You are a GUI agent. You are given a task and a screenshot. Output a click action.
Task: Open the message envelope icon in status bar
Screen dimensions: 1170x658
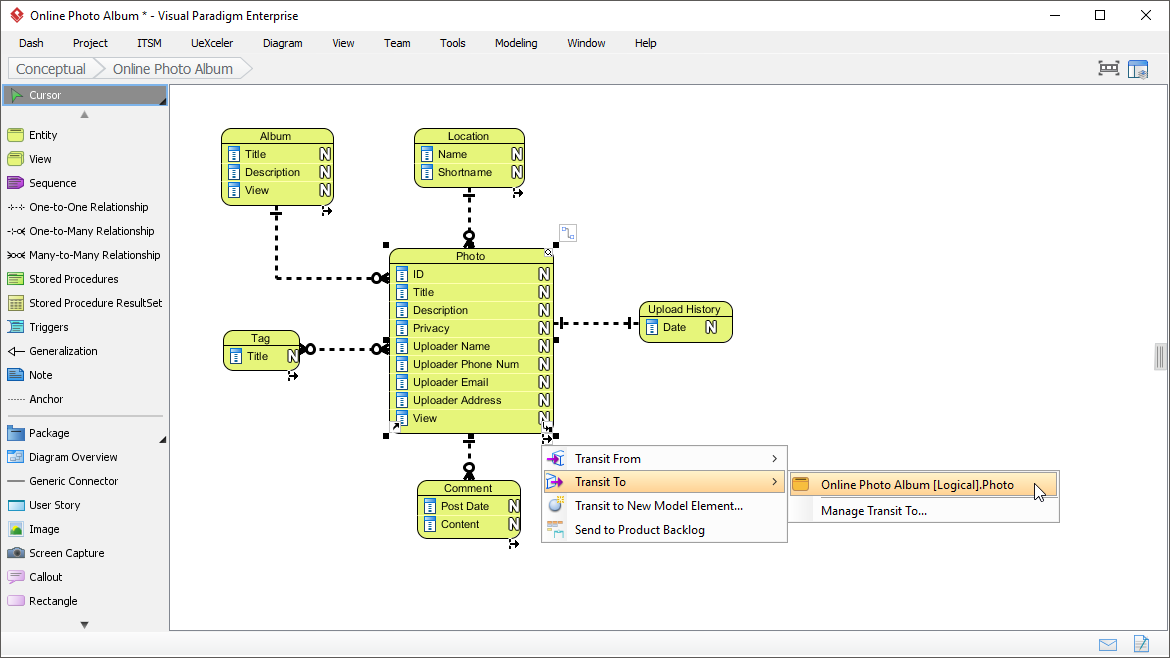point(1108,645)
